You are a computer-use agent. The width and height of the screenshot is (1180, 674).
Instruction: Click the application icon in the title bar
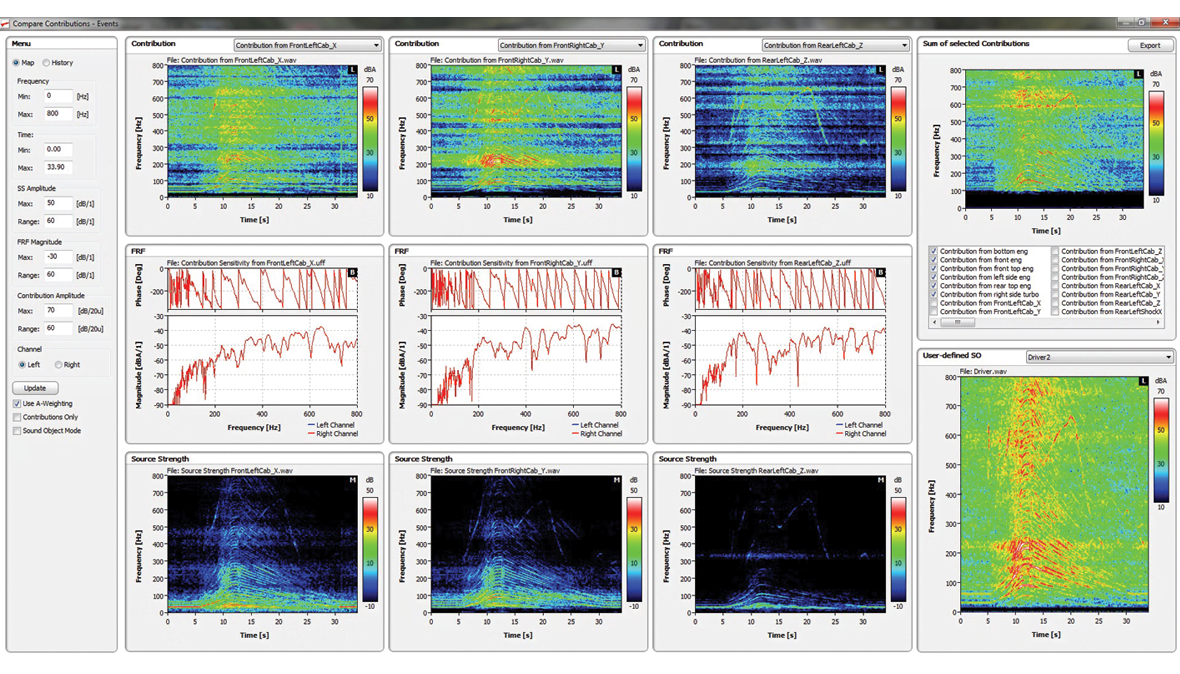click(x=6, y=23)
